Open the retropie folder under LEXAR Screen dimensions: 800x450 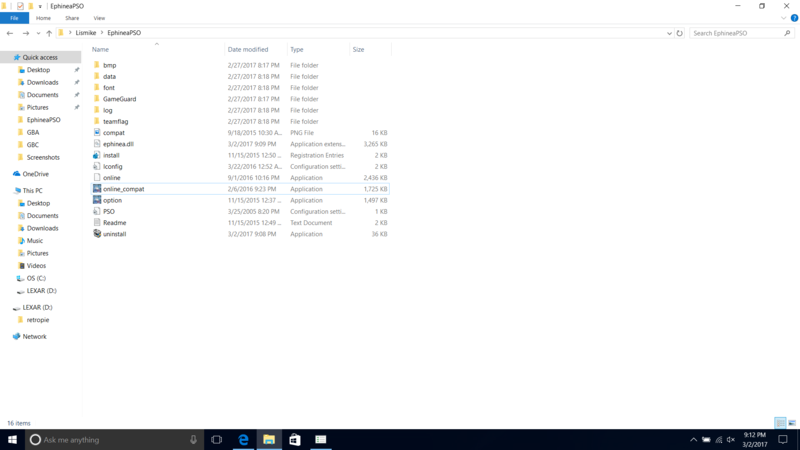38,320
